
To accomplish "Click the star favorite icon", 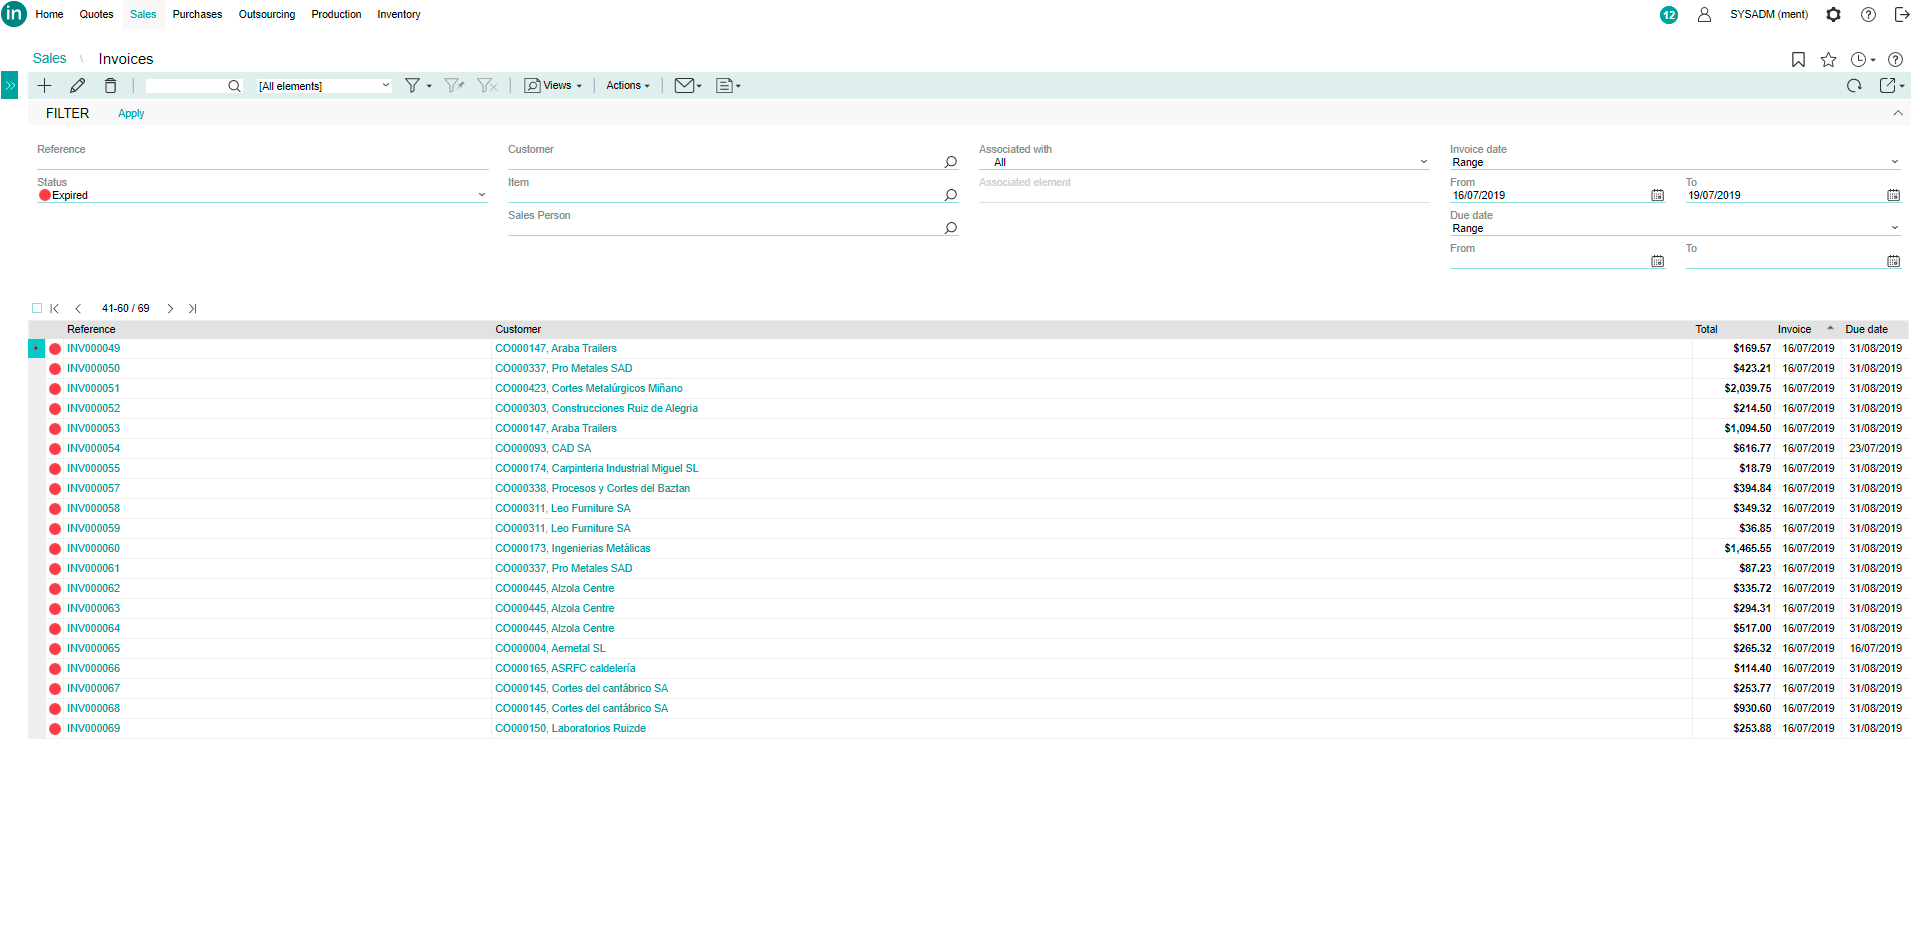I will coord(1828,60).
